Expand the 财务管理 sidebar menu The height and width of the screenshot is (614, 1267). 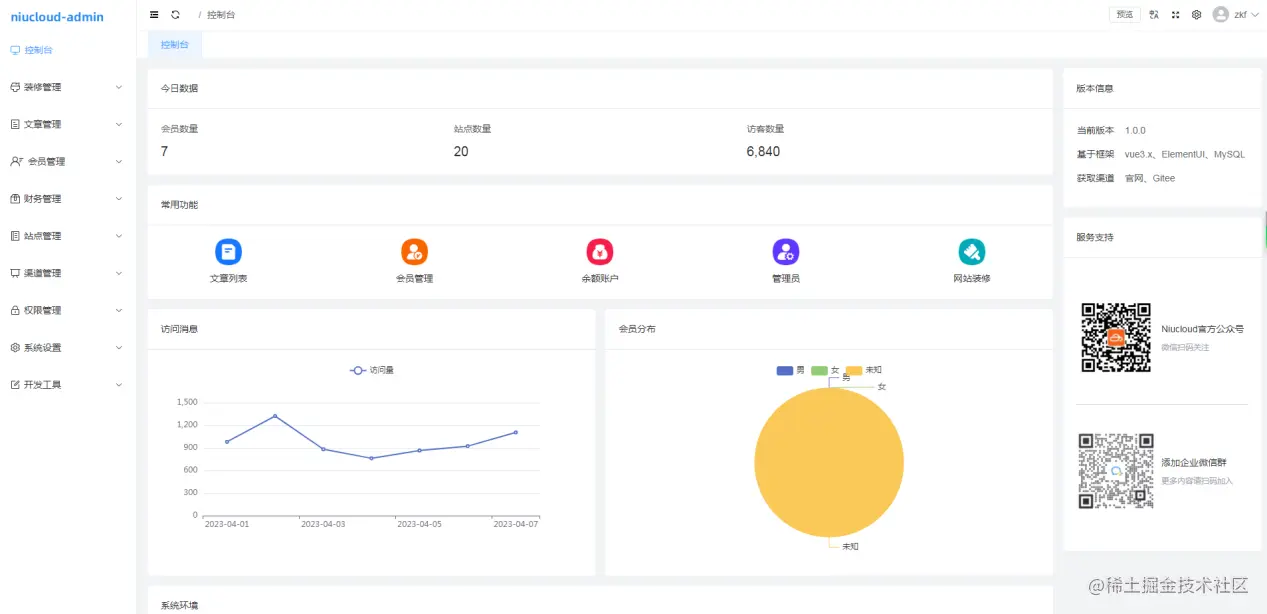click(67, 199)
